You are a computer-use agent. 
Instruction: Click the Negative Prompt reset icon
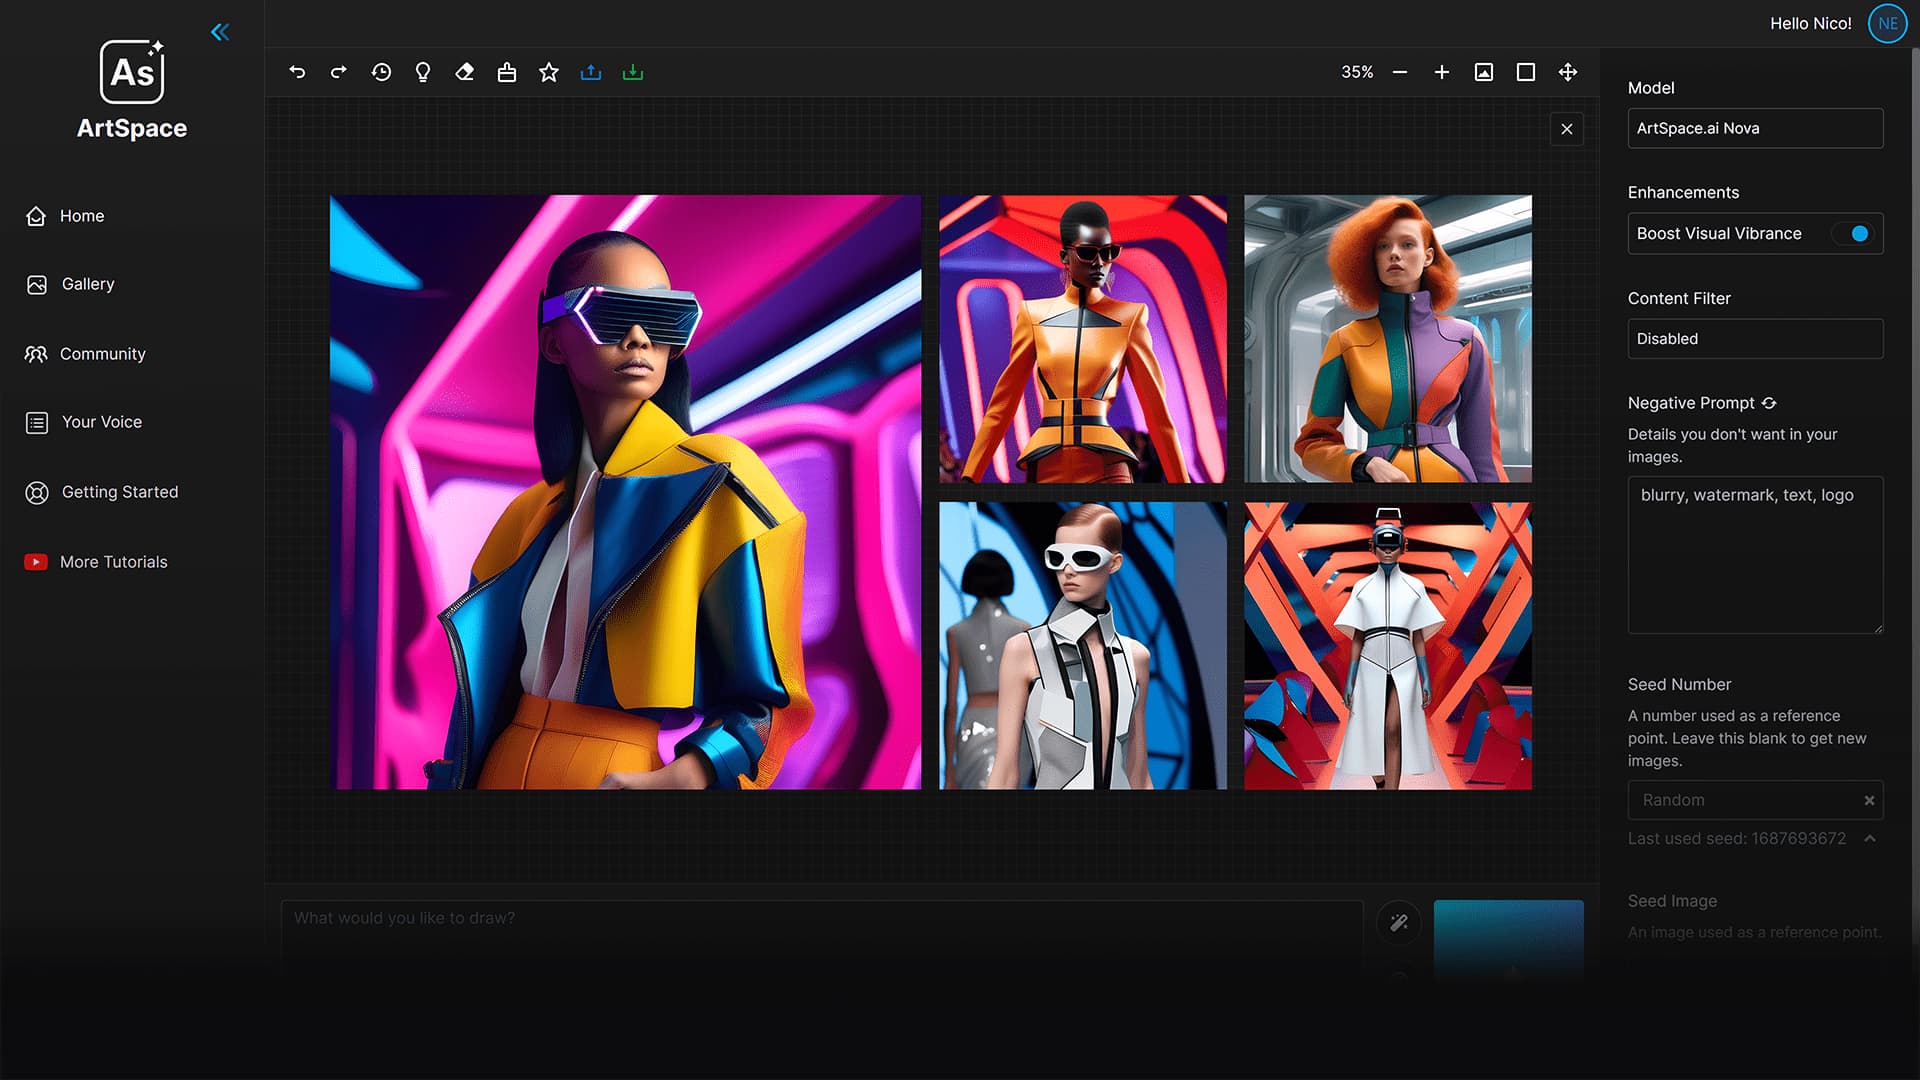click(x=1770, y=403)
